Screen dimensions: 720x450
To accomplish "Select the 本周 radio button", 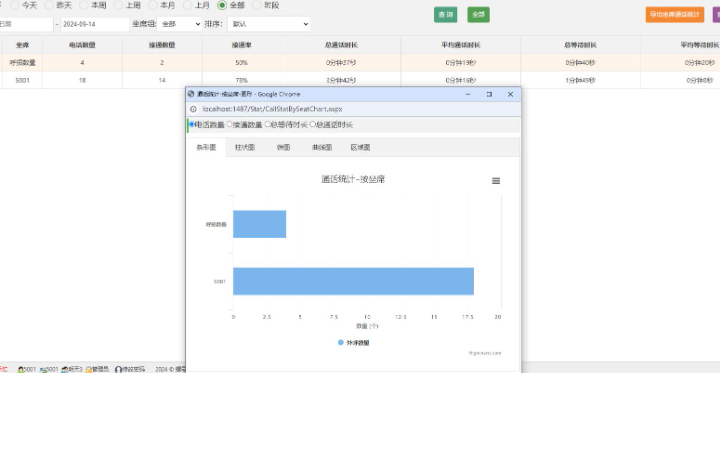I will click(84, 5).
